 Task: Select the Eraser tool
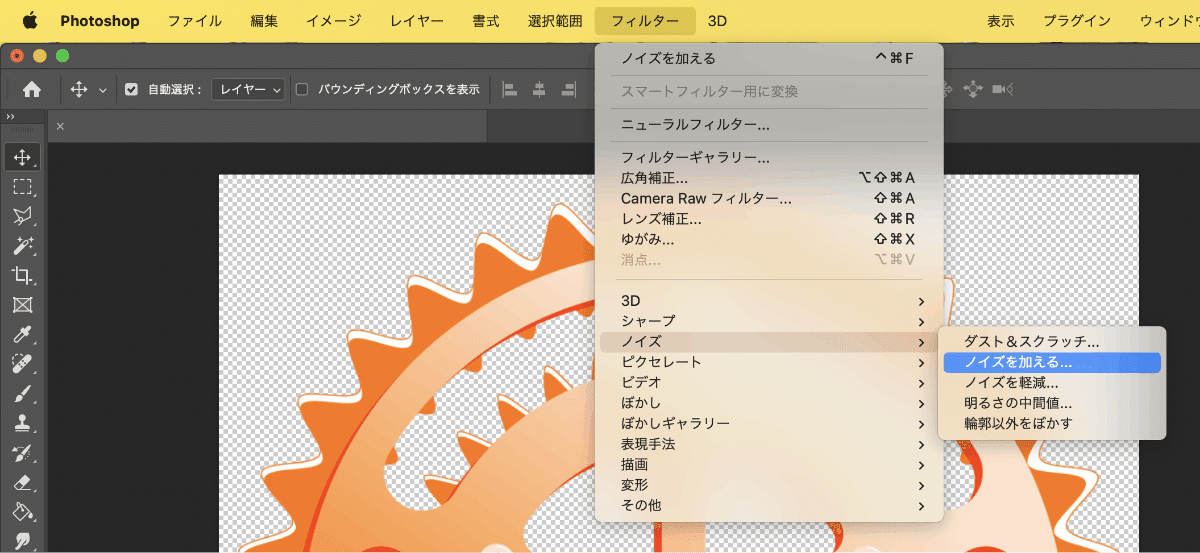[22, 482]
